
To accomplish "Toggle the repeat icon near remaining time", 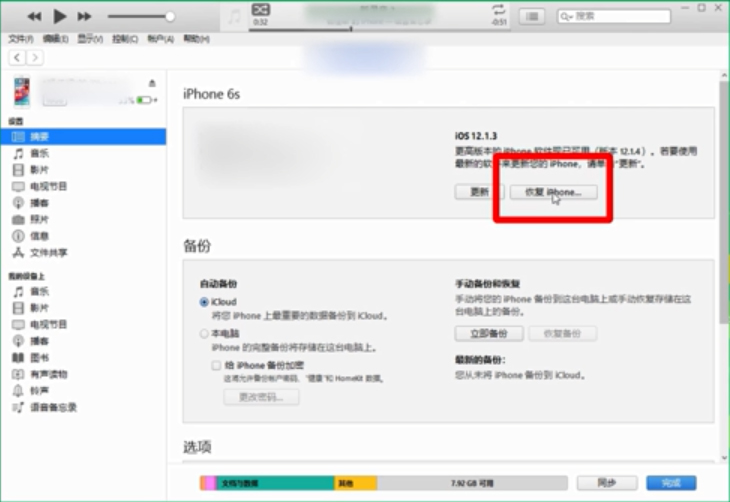I will tap(498, 9).
